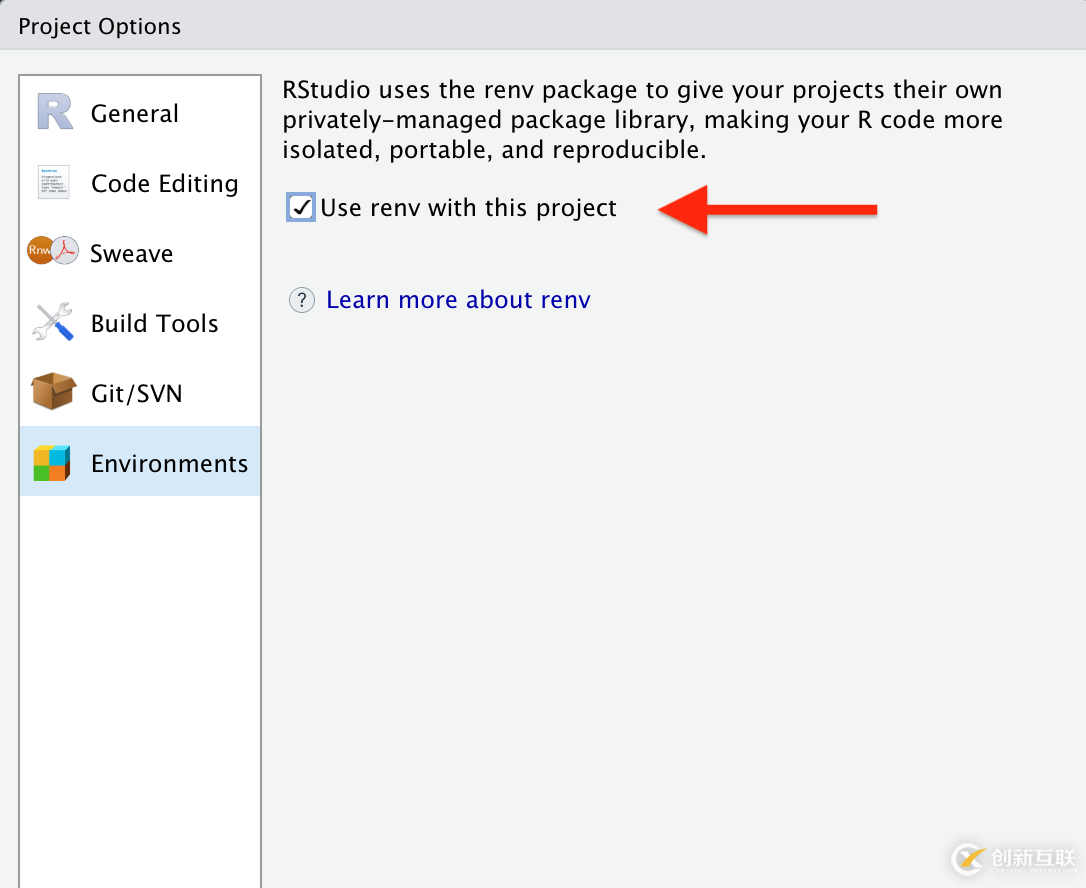The width and height of the screenshot is (1086, 888).
Task: Click the document icon beside Code Editing
Action: pos(54,183)
